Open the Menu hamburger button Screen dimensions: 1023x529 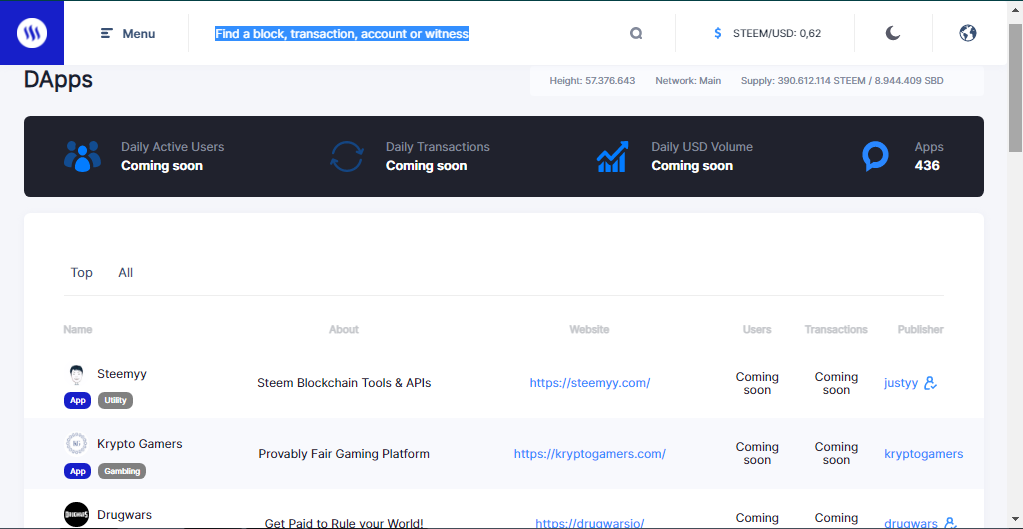[x=128, y=33]
